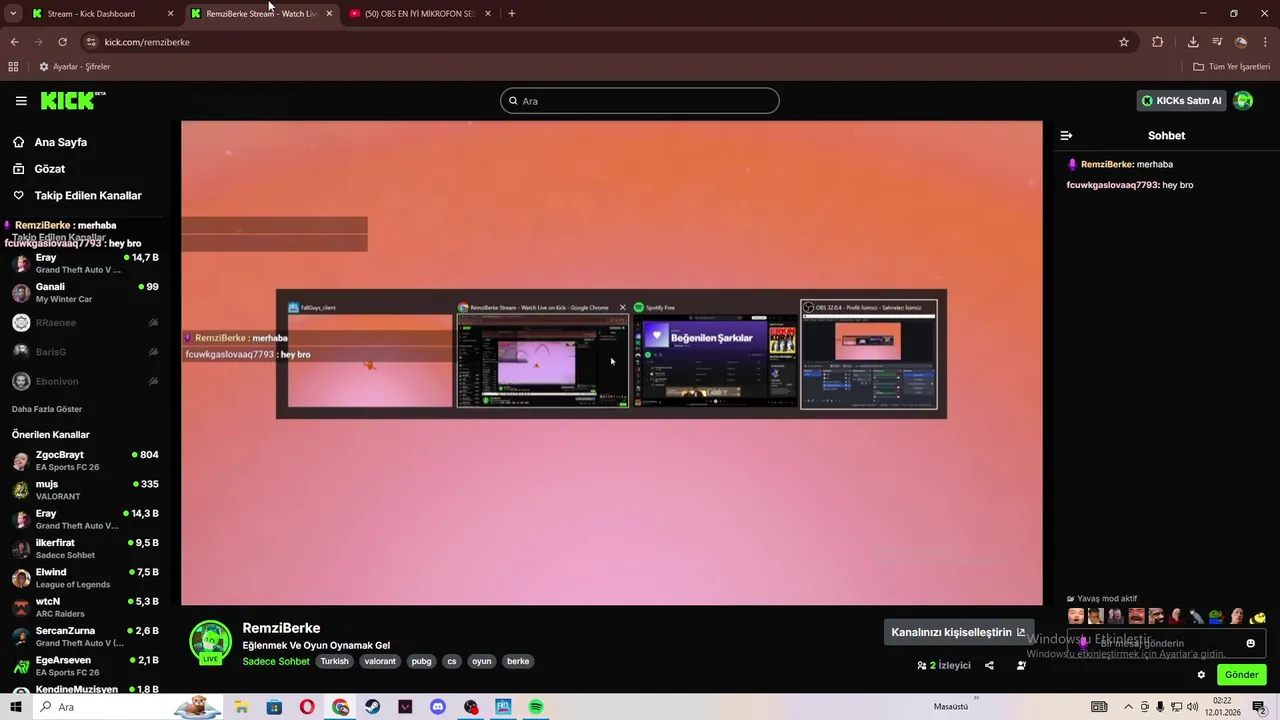Select the oyun tag
Image resolution: width=1280 pixels, height=720 pixels.
(x=482, y=661)
